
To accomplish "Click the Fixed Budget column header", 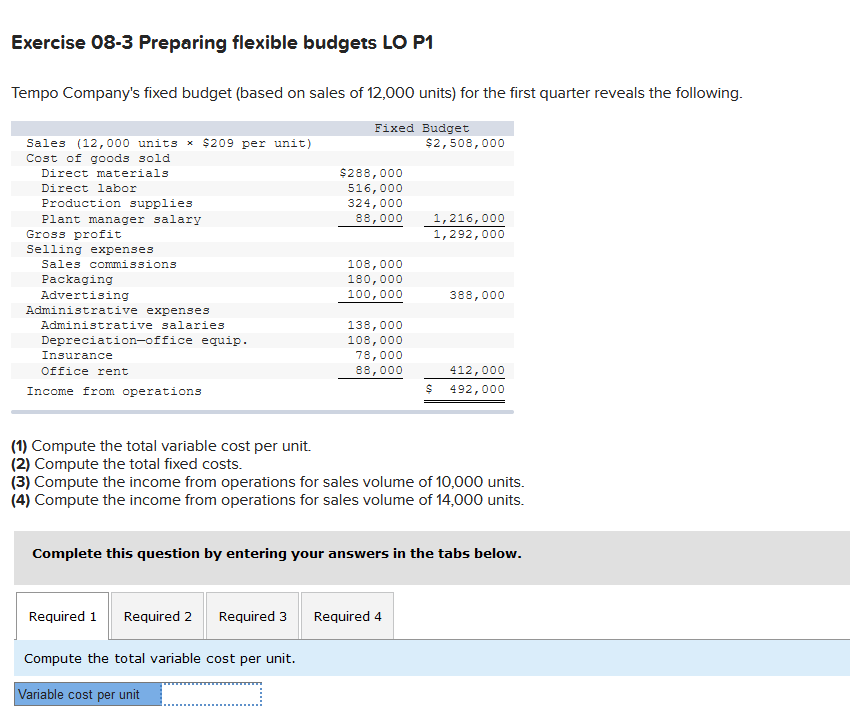I will click(420, 127).
